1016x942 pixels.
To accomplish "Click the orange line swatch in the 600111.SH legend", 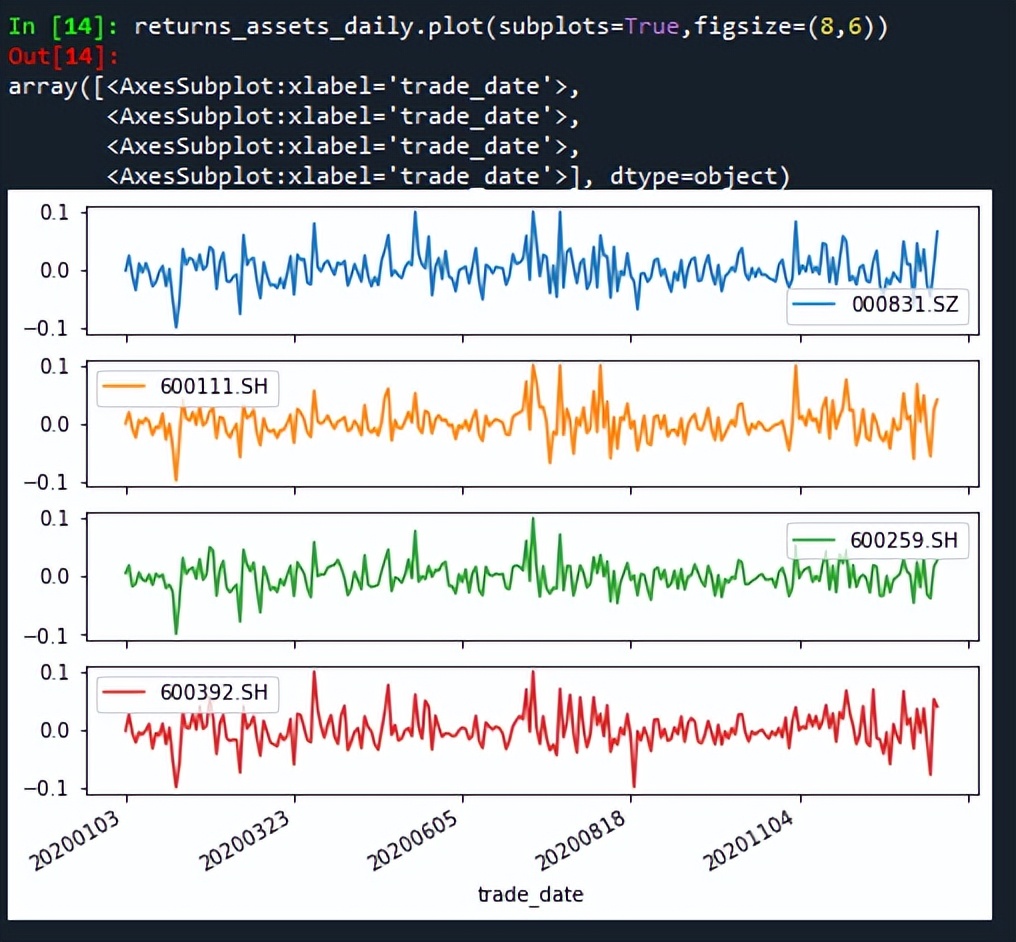I will 126,387.
